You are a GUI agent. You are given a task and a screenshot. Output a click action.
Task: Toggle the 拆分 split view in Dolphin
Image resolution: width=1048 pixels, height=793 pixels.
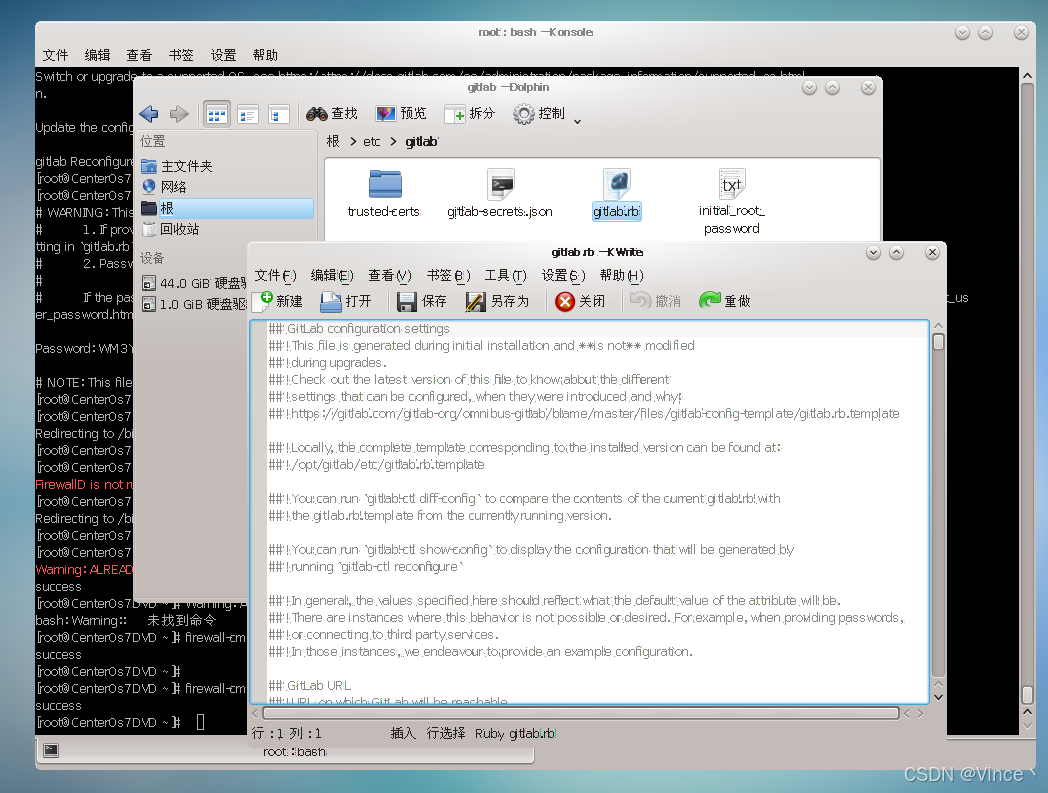click(470, 114)
